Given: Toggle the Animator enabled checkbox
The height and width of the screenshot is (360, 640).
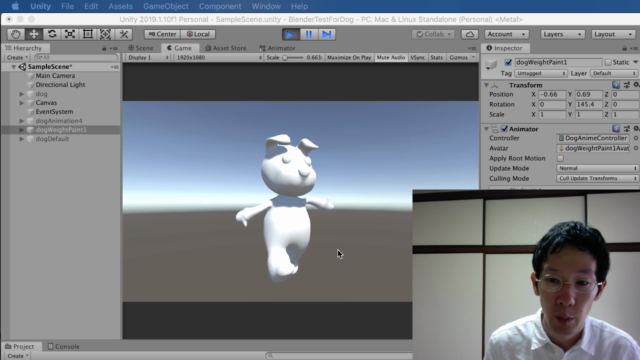Looking at the screenshot, I should pos(504,129).
